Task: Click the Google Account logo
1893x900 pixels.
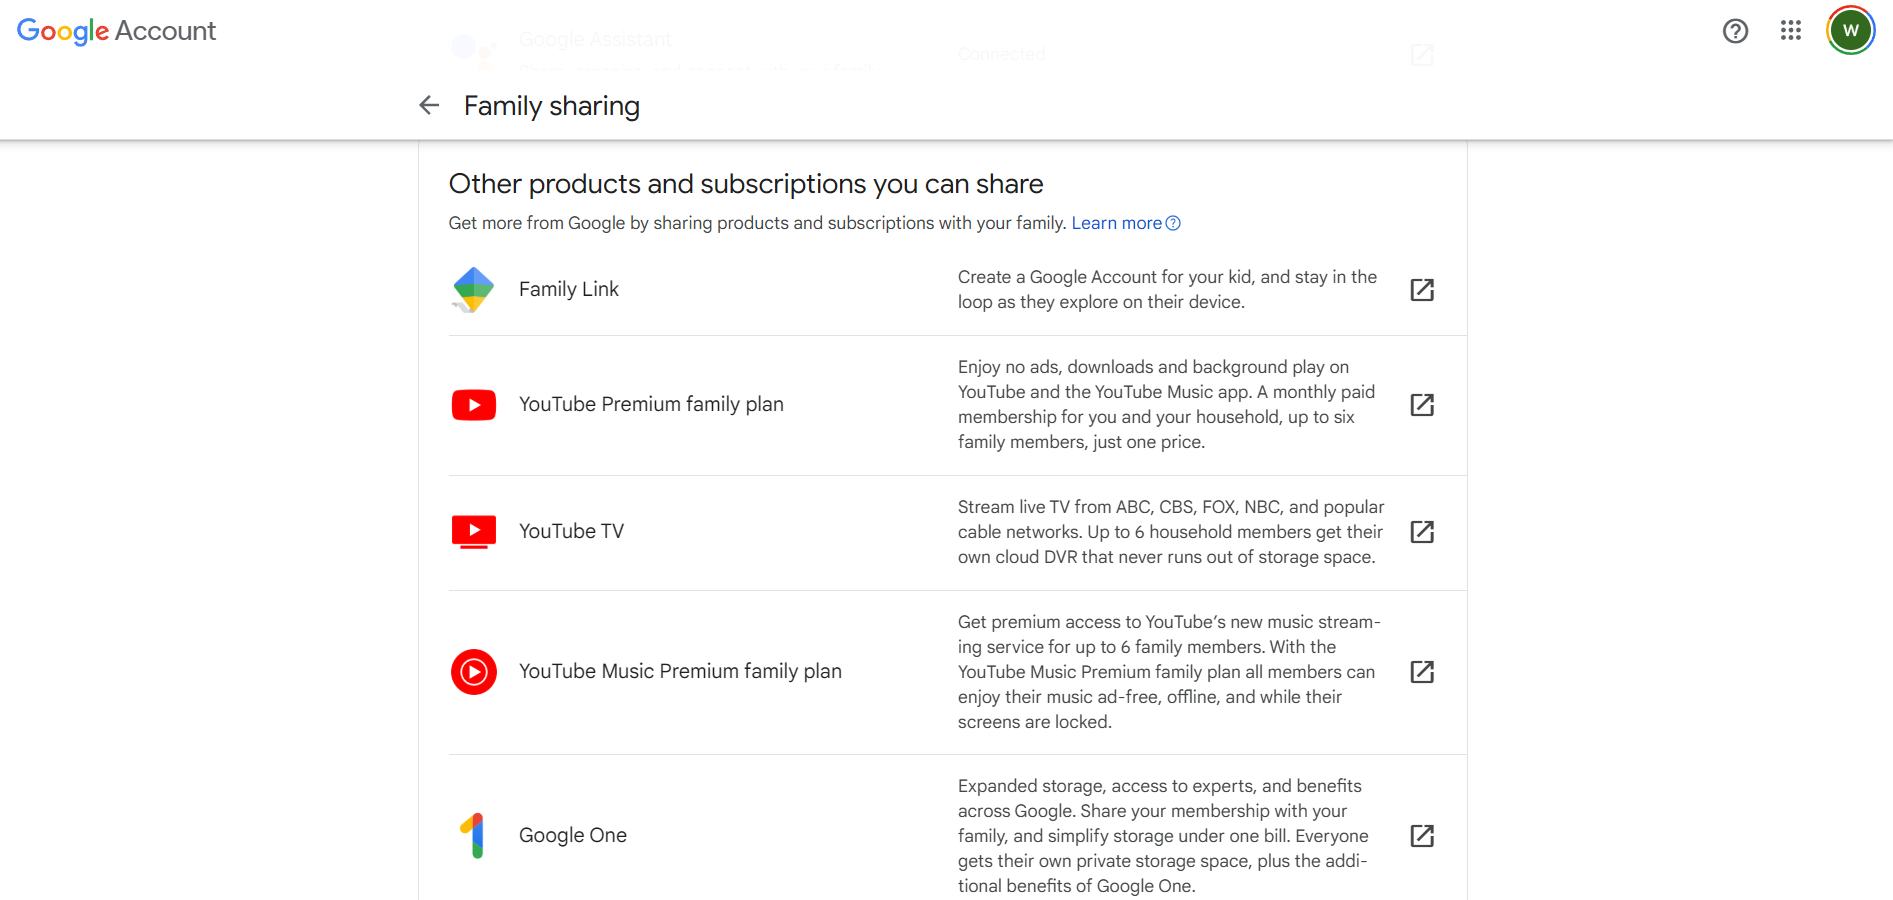Action: [x=116, y=31]
